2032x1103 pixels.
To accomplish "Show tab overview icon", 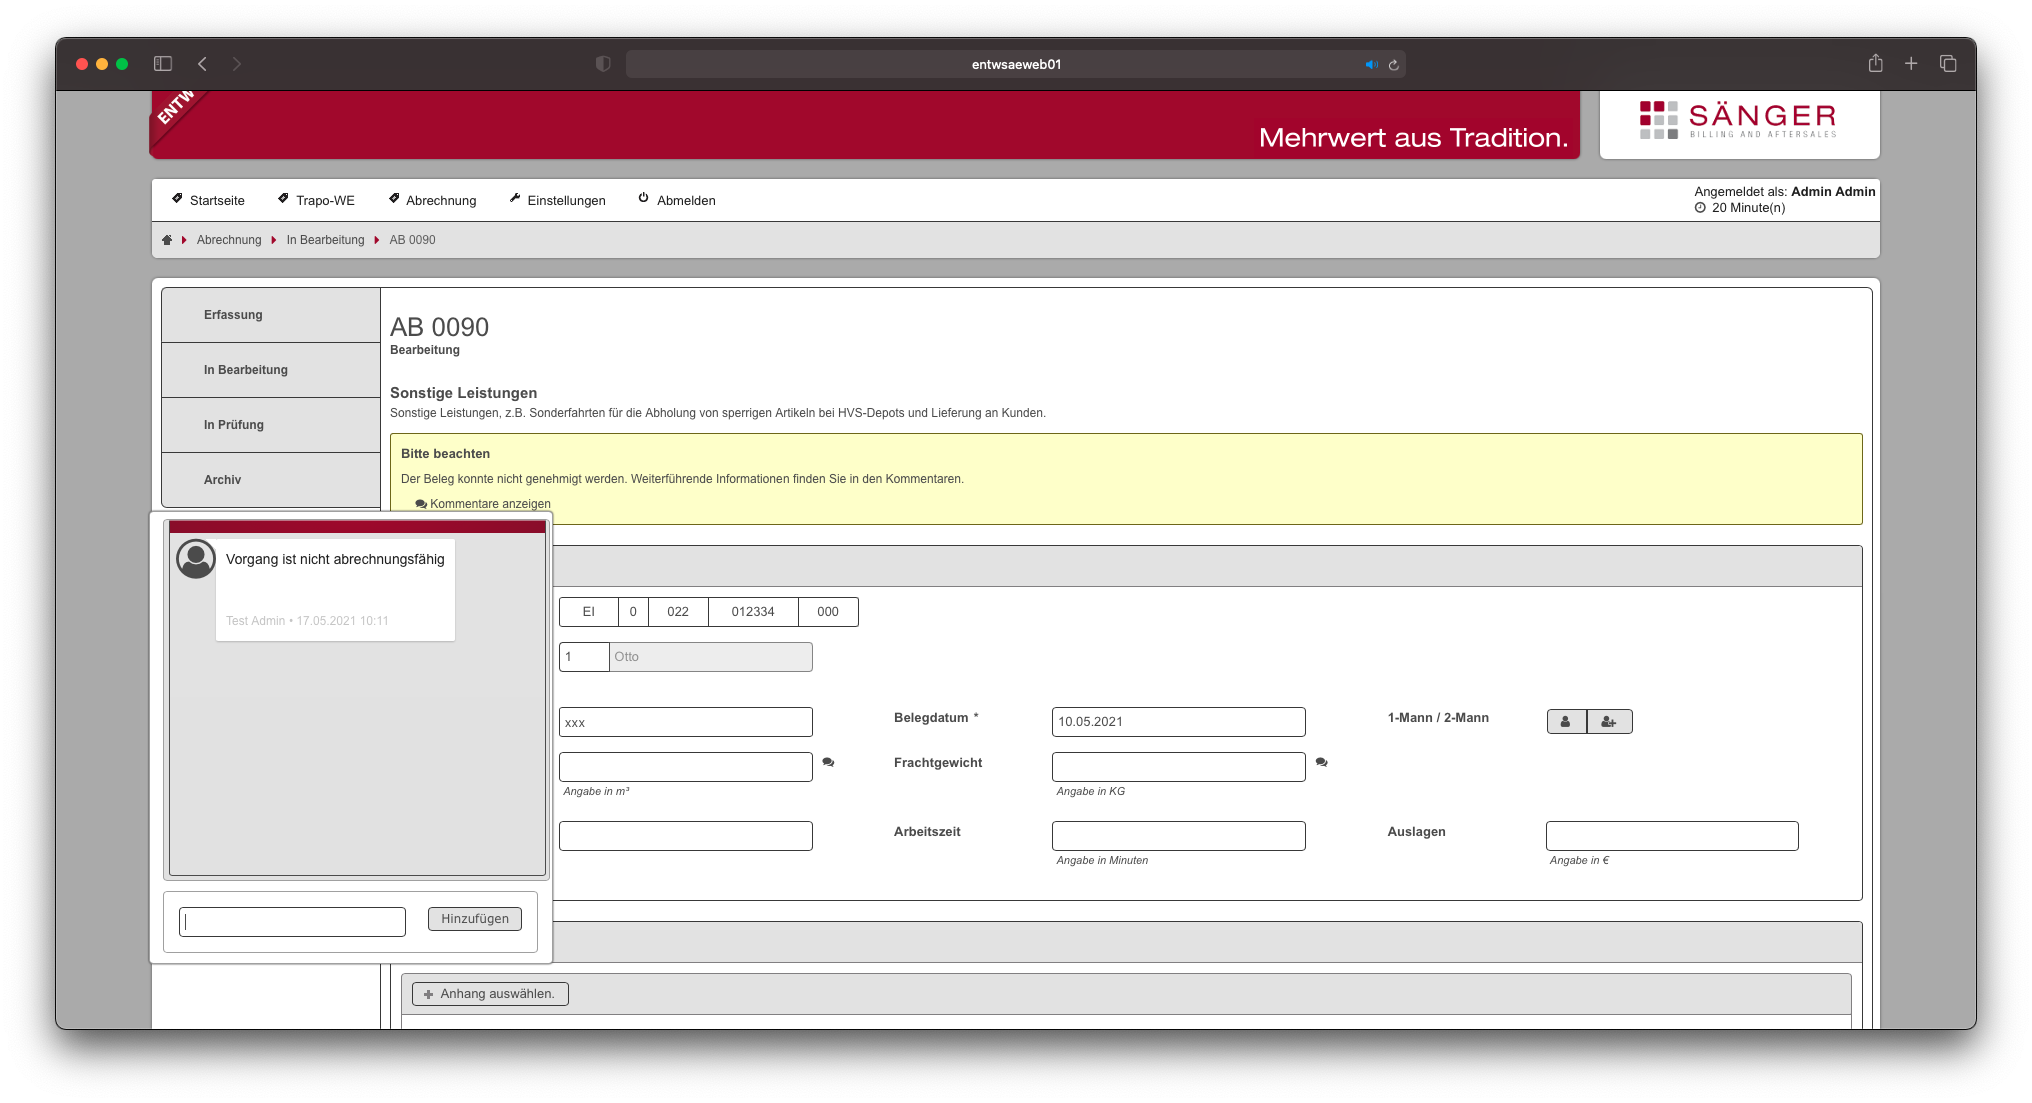I will coord(1948,63).
